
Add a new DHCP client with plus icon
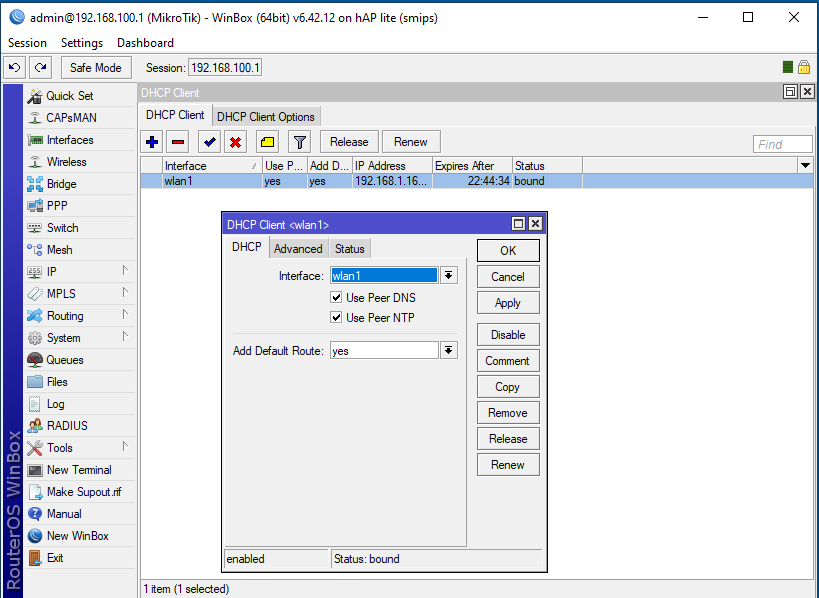152,142
